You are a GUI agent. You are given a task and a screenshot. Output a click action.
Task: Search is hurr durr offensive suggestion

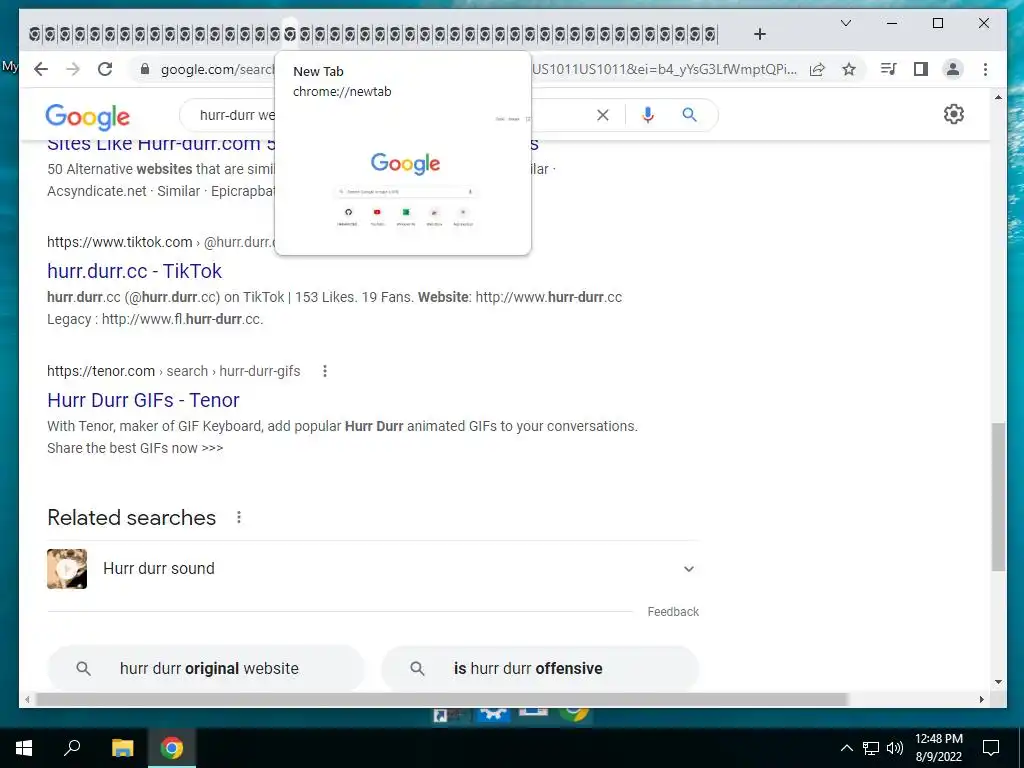(540, 668)
